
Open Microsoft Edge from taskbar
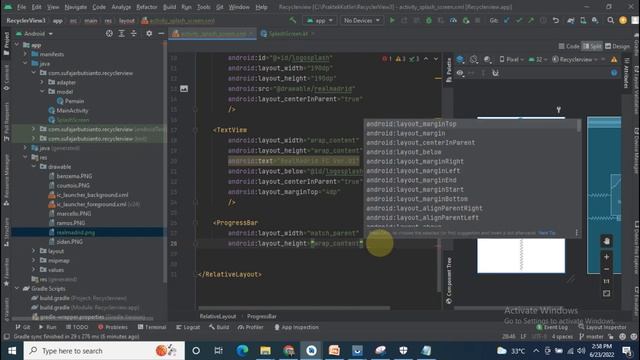click(x=242, y=351)
